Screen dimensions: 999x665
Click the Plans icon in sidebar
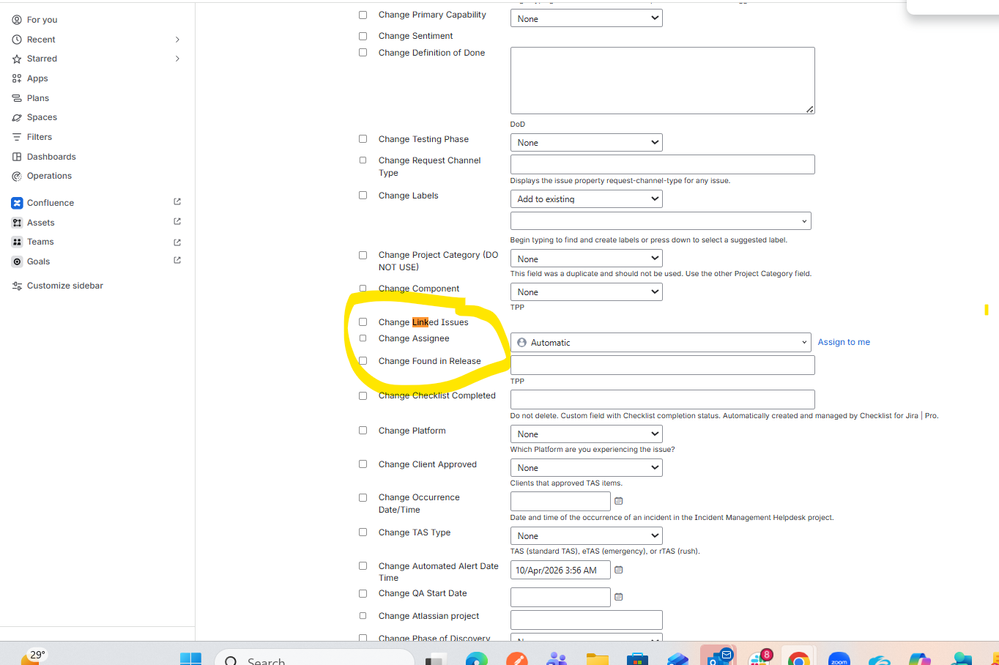tap(17, 98)
